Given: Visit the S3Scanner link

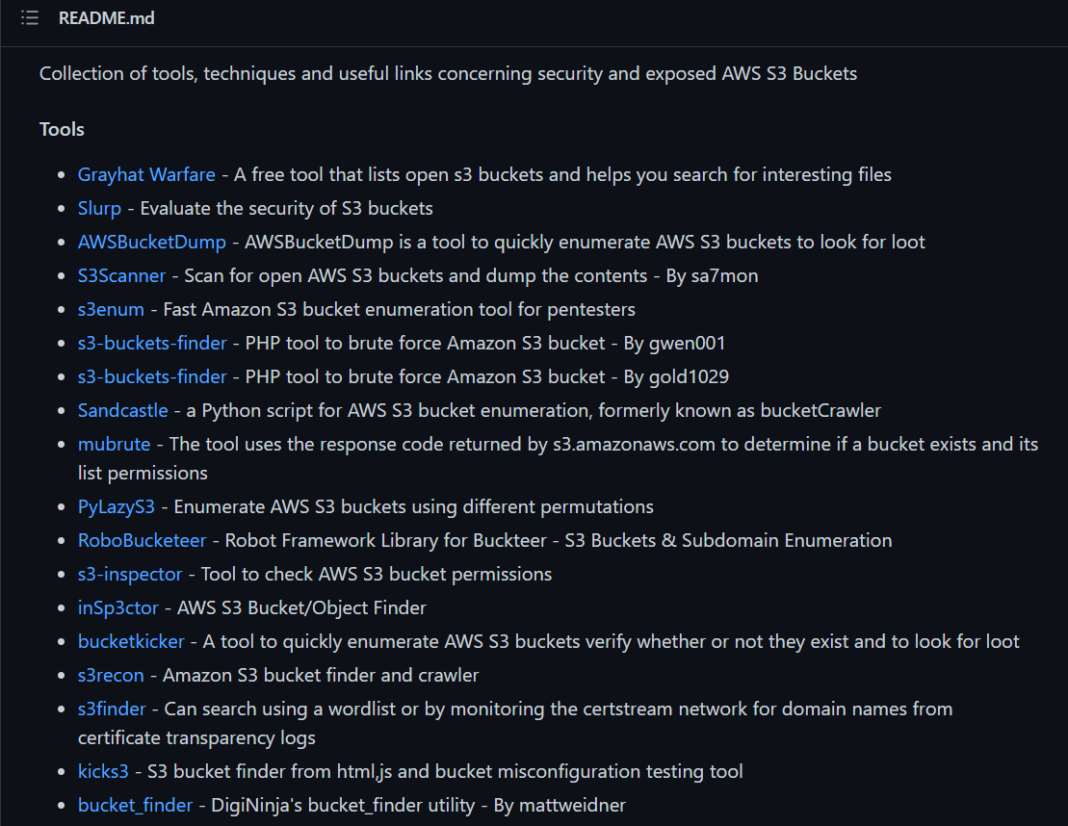Looking at the screenshot, I should [x=122, y=276].
